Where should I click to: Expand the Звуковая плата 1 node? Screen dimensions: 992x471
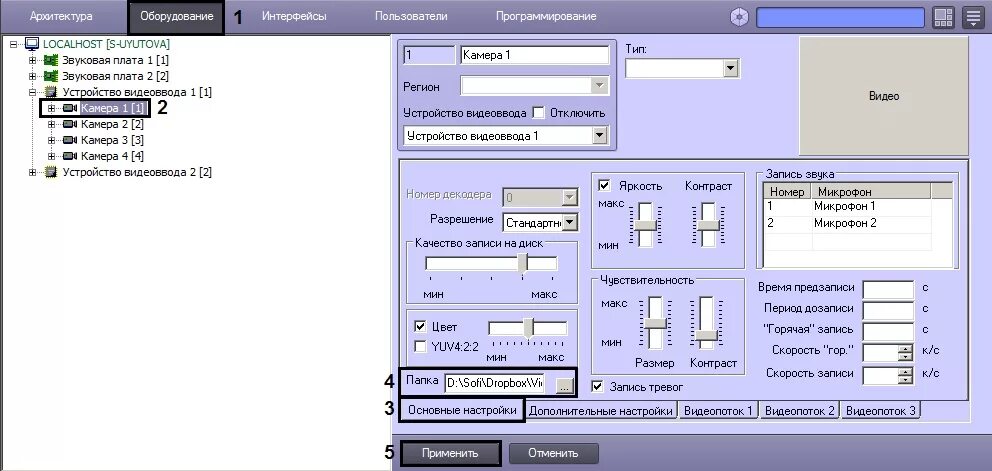point(33,61)
